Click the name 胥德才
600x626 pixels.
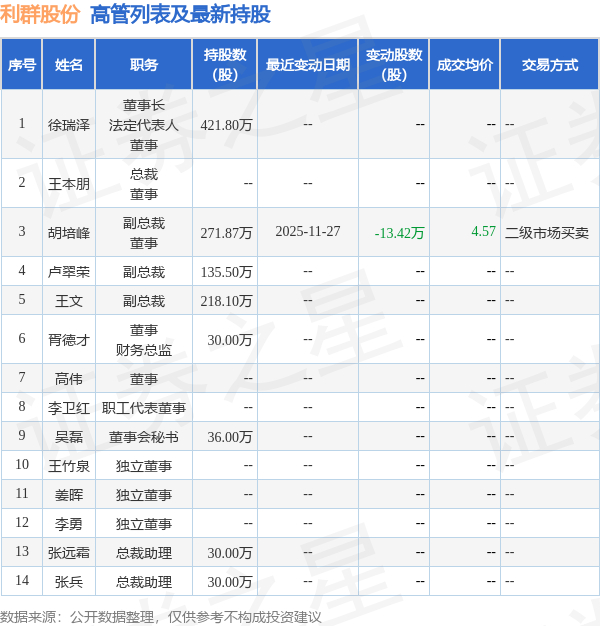coord(69,340)
